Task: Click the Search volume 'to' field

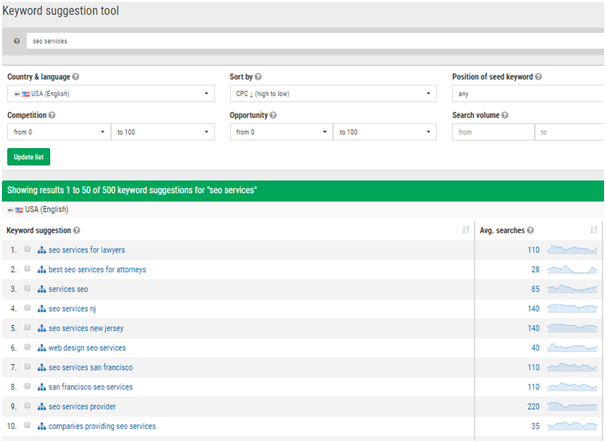Action: click(570, 132)
